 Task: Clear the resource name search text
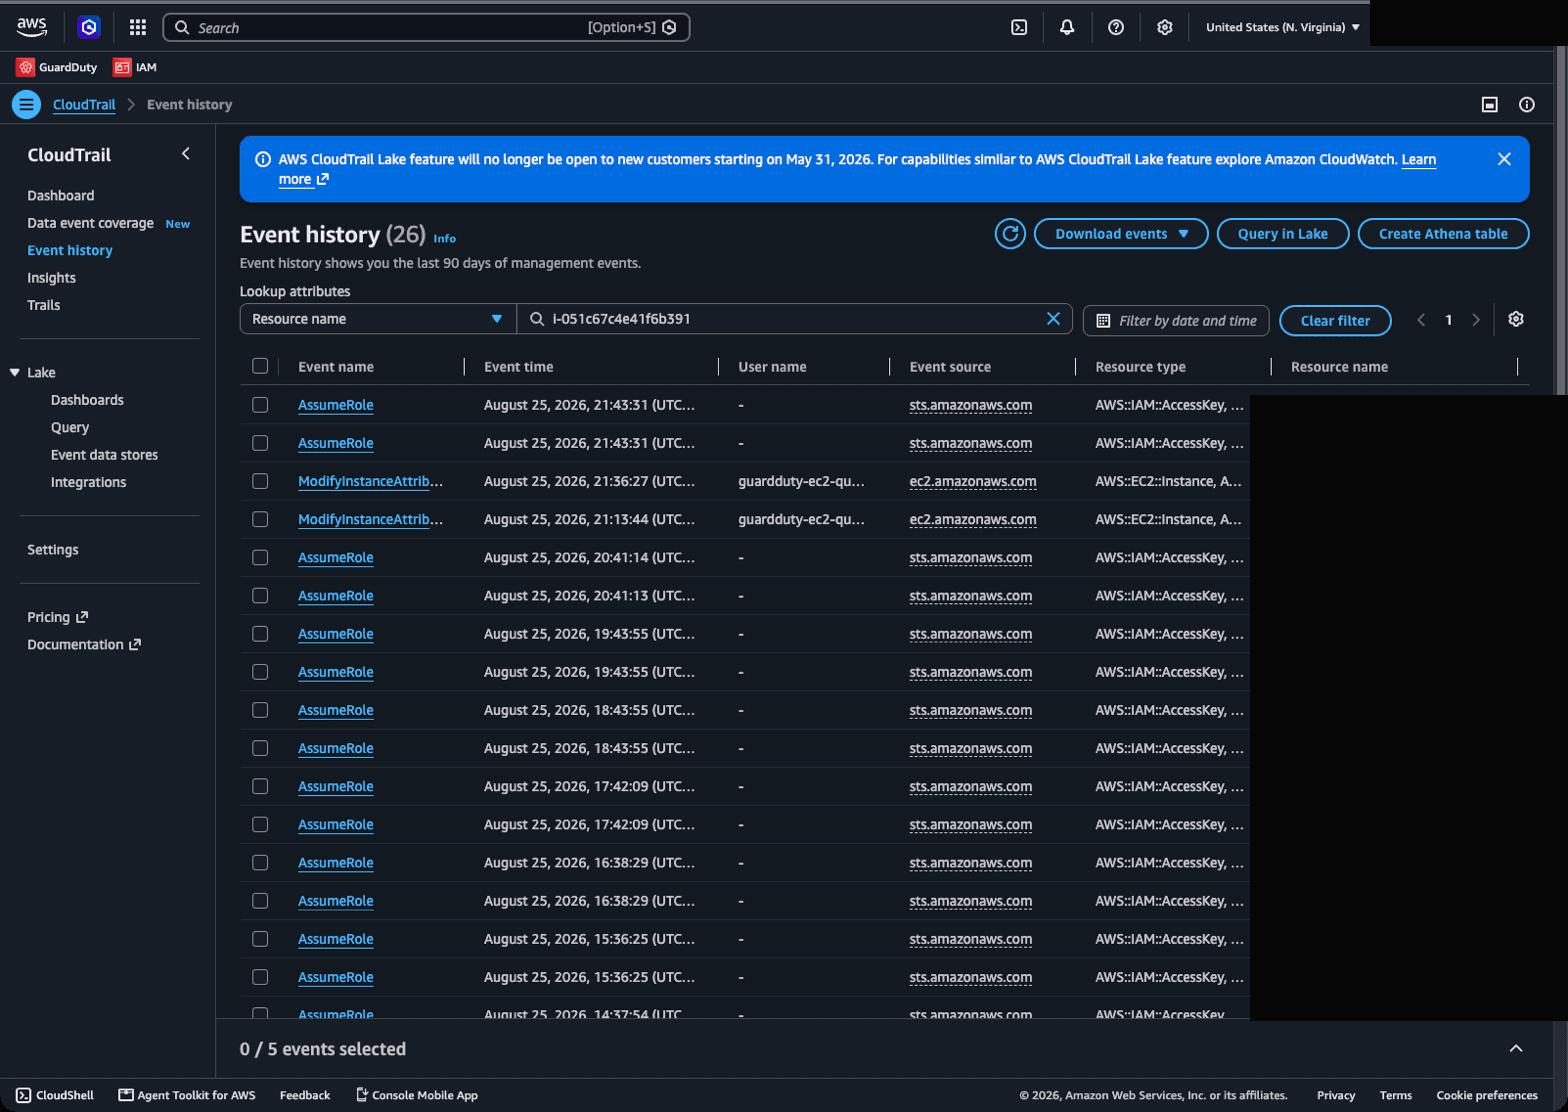click(1053, 319)
